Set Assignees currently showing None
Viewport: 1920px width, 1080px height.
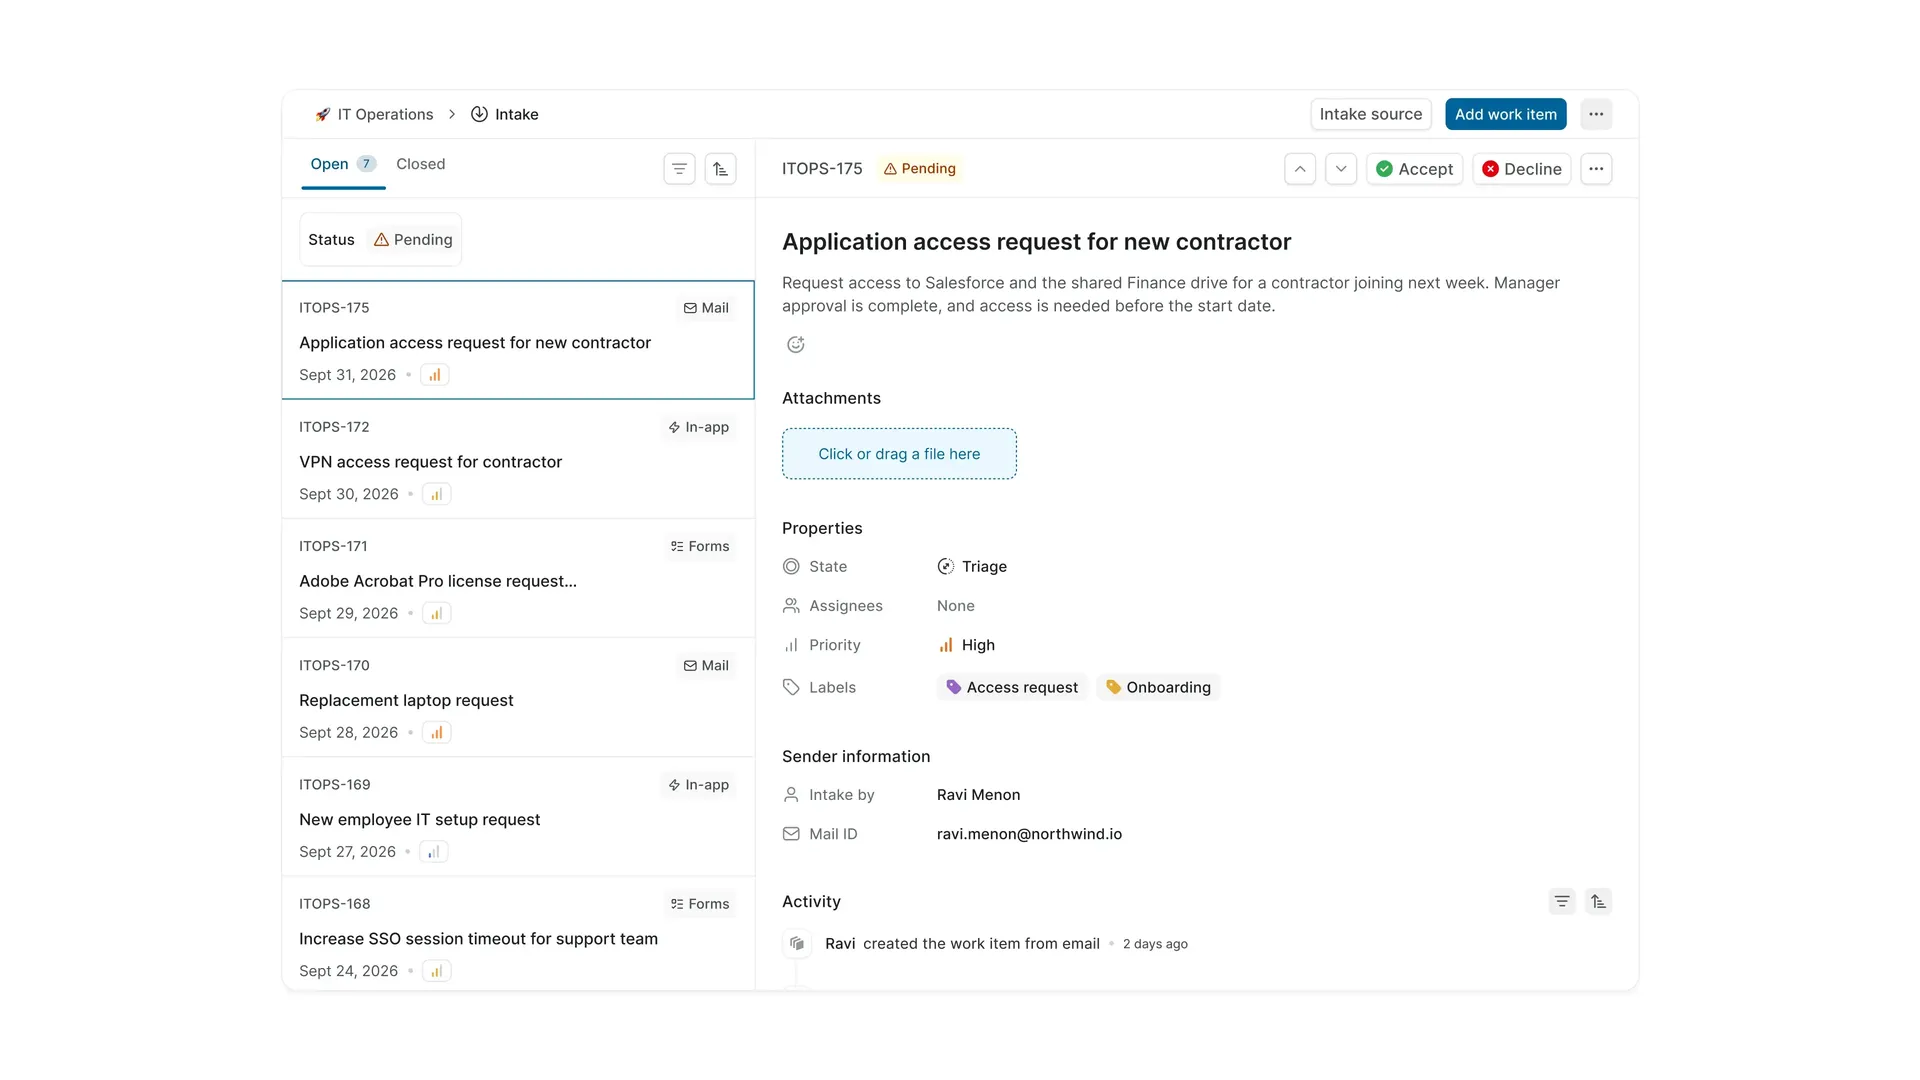pyautogui.click(x=956, y=606)
